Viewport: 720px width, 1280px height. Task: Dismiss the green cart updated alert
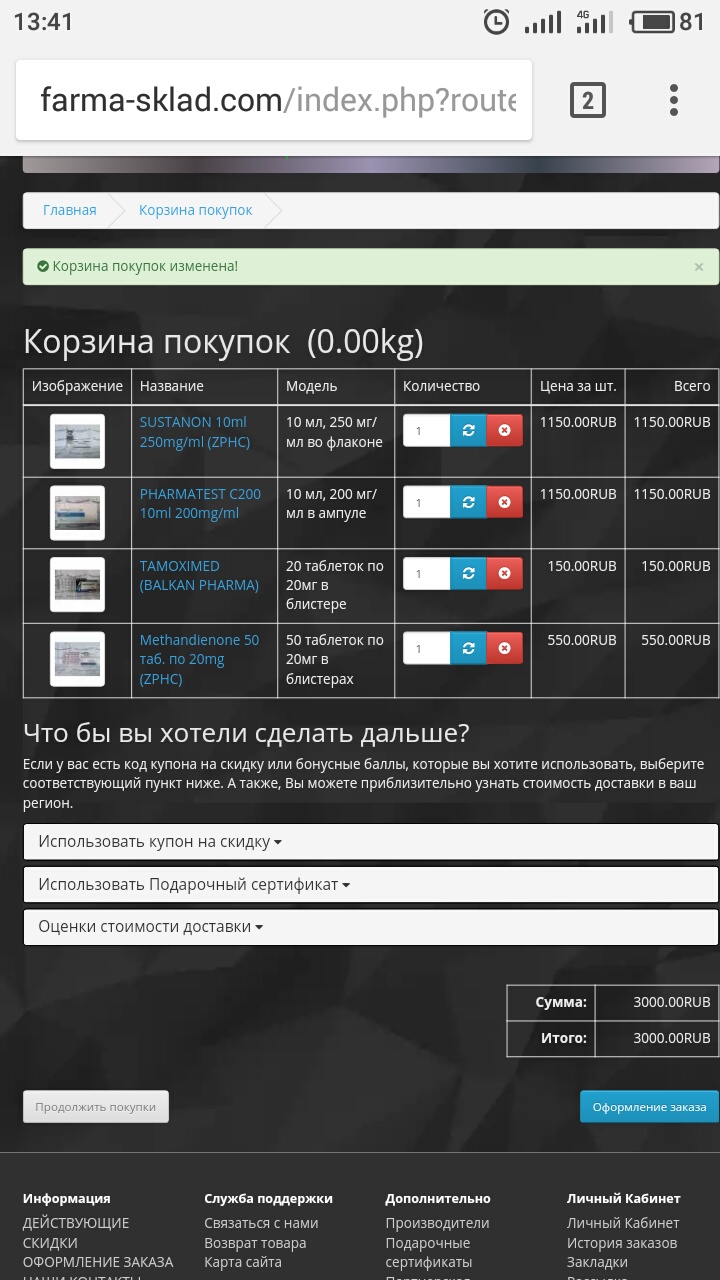pos(698,267)
